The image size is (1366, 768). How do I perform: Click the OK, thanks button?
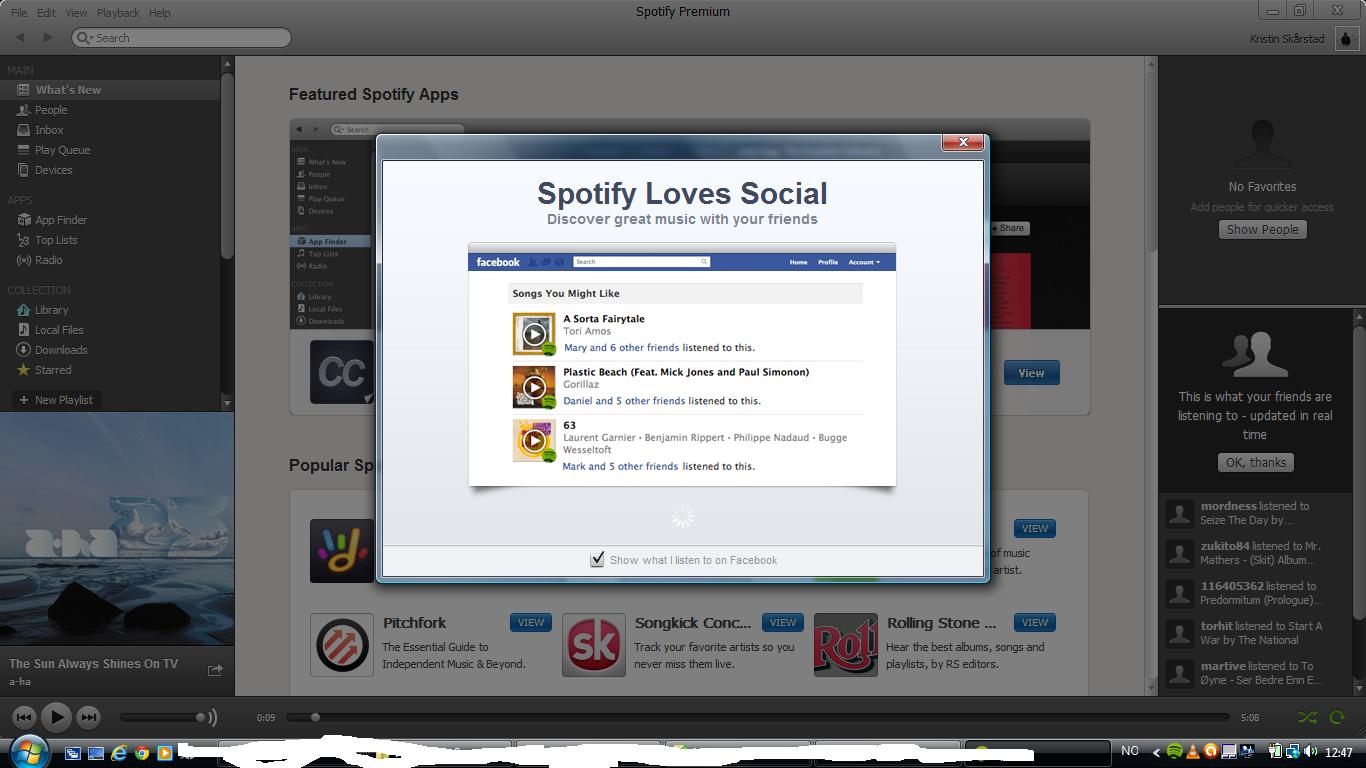tap(1256, 462)
